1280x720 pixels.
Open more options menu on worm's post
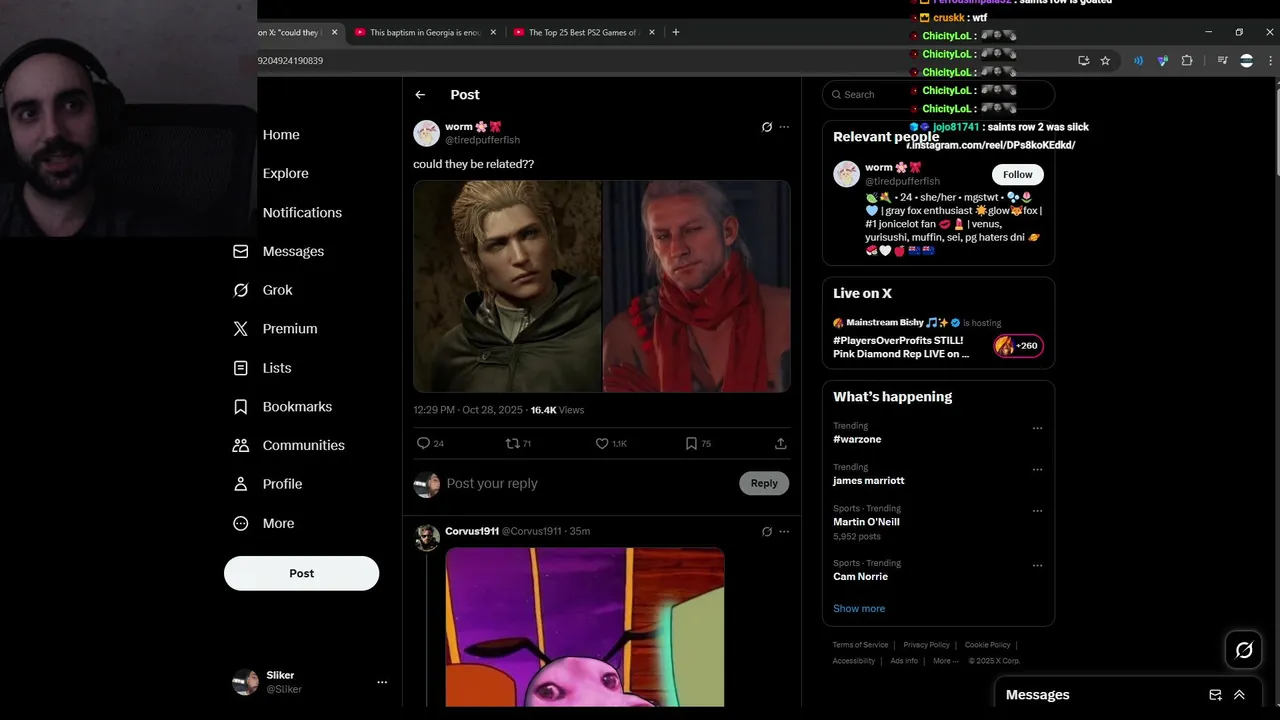[x=784, y=127]
